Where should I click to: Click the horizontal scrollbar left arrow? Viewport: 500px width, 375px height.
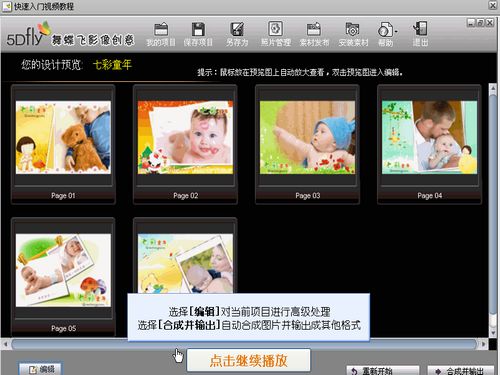(x=5, y=344)
